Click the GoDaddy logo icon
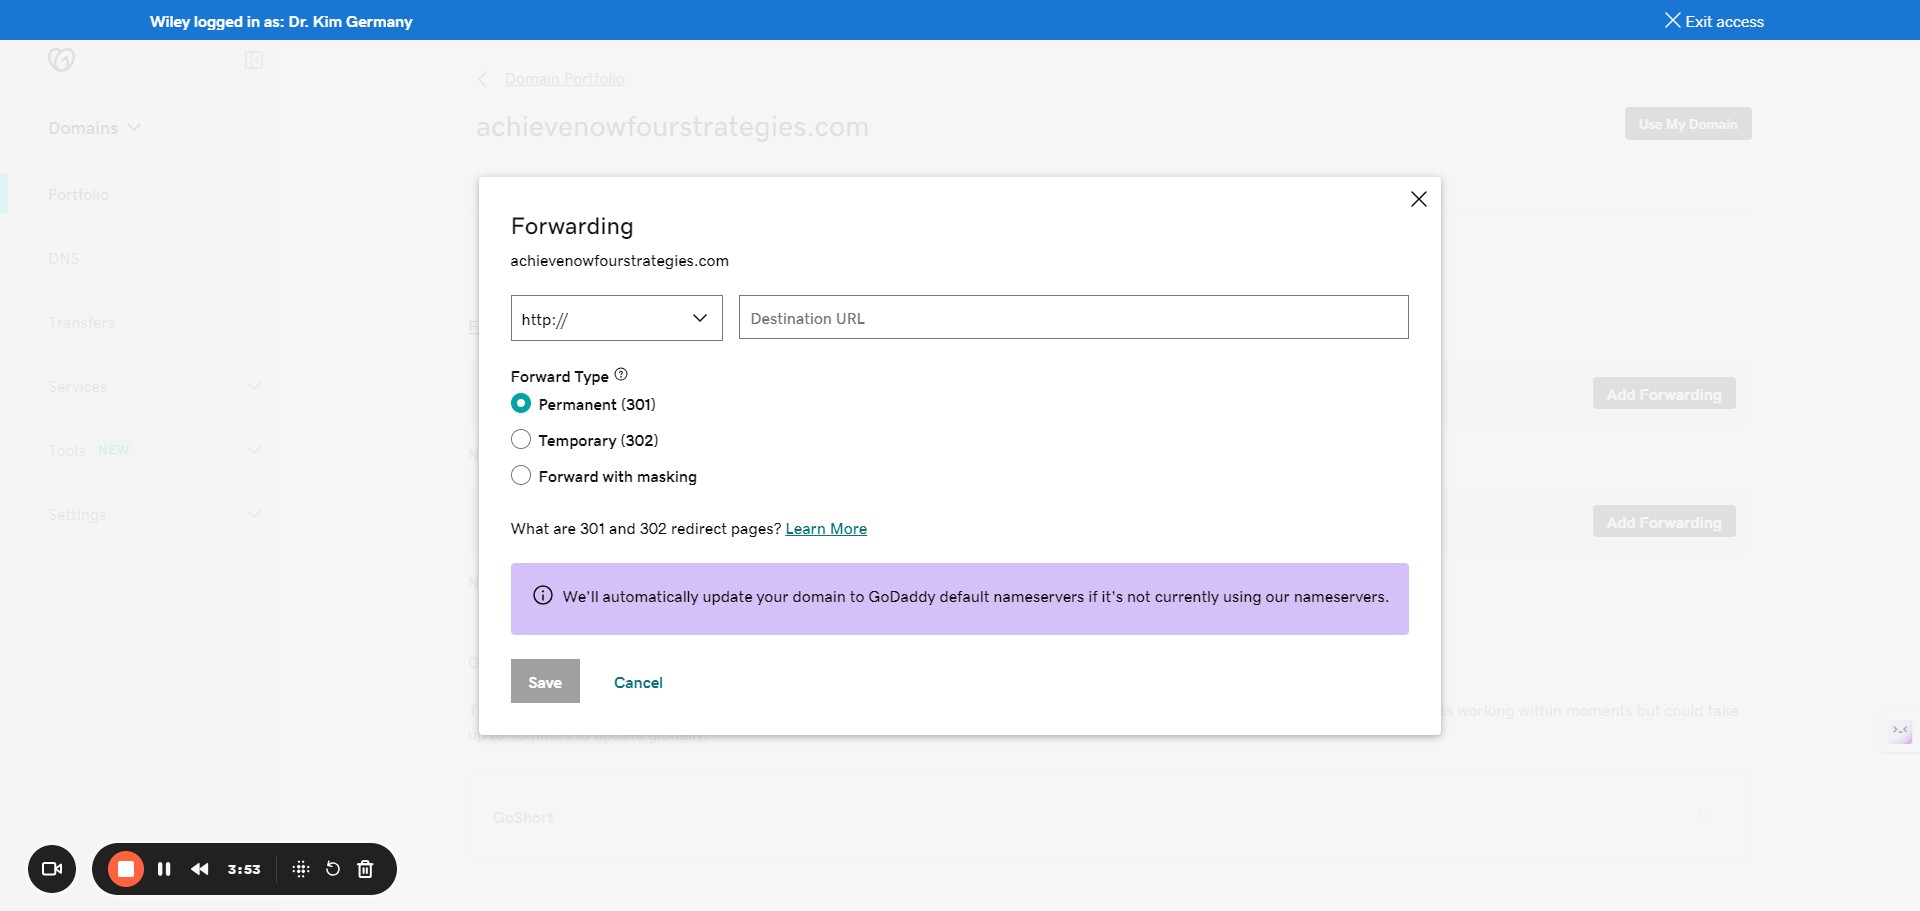The width and height of the screenshot is (1920, 911). 61,60
